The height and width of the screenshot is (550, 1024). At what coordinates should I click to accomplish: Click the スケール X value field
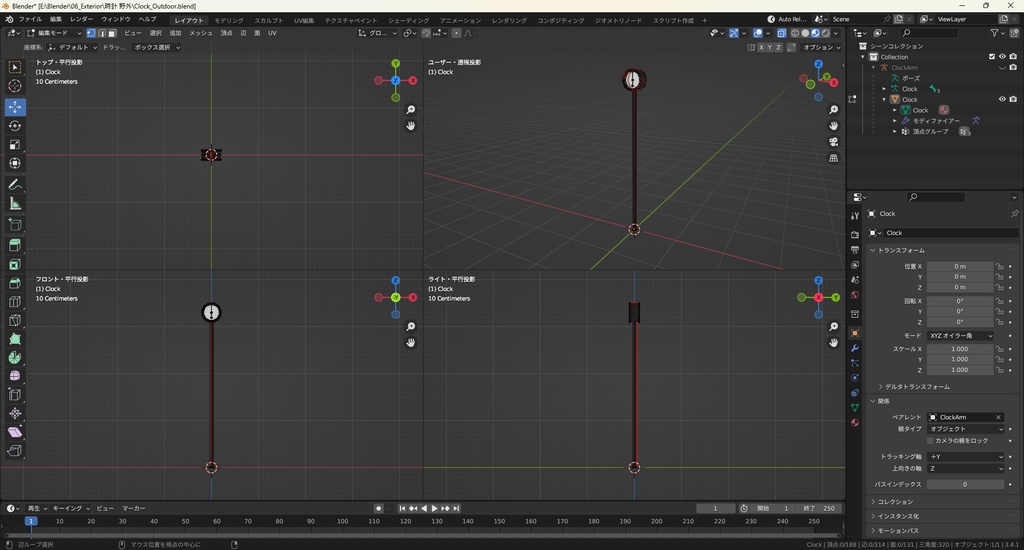[959, 349]
